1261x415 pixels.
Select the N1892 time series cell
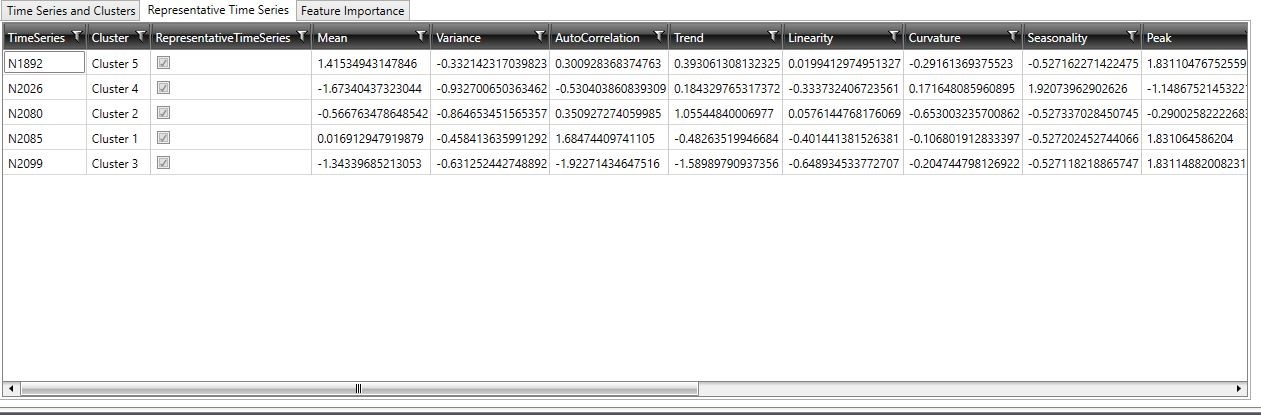click(44, 63)
